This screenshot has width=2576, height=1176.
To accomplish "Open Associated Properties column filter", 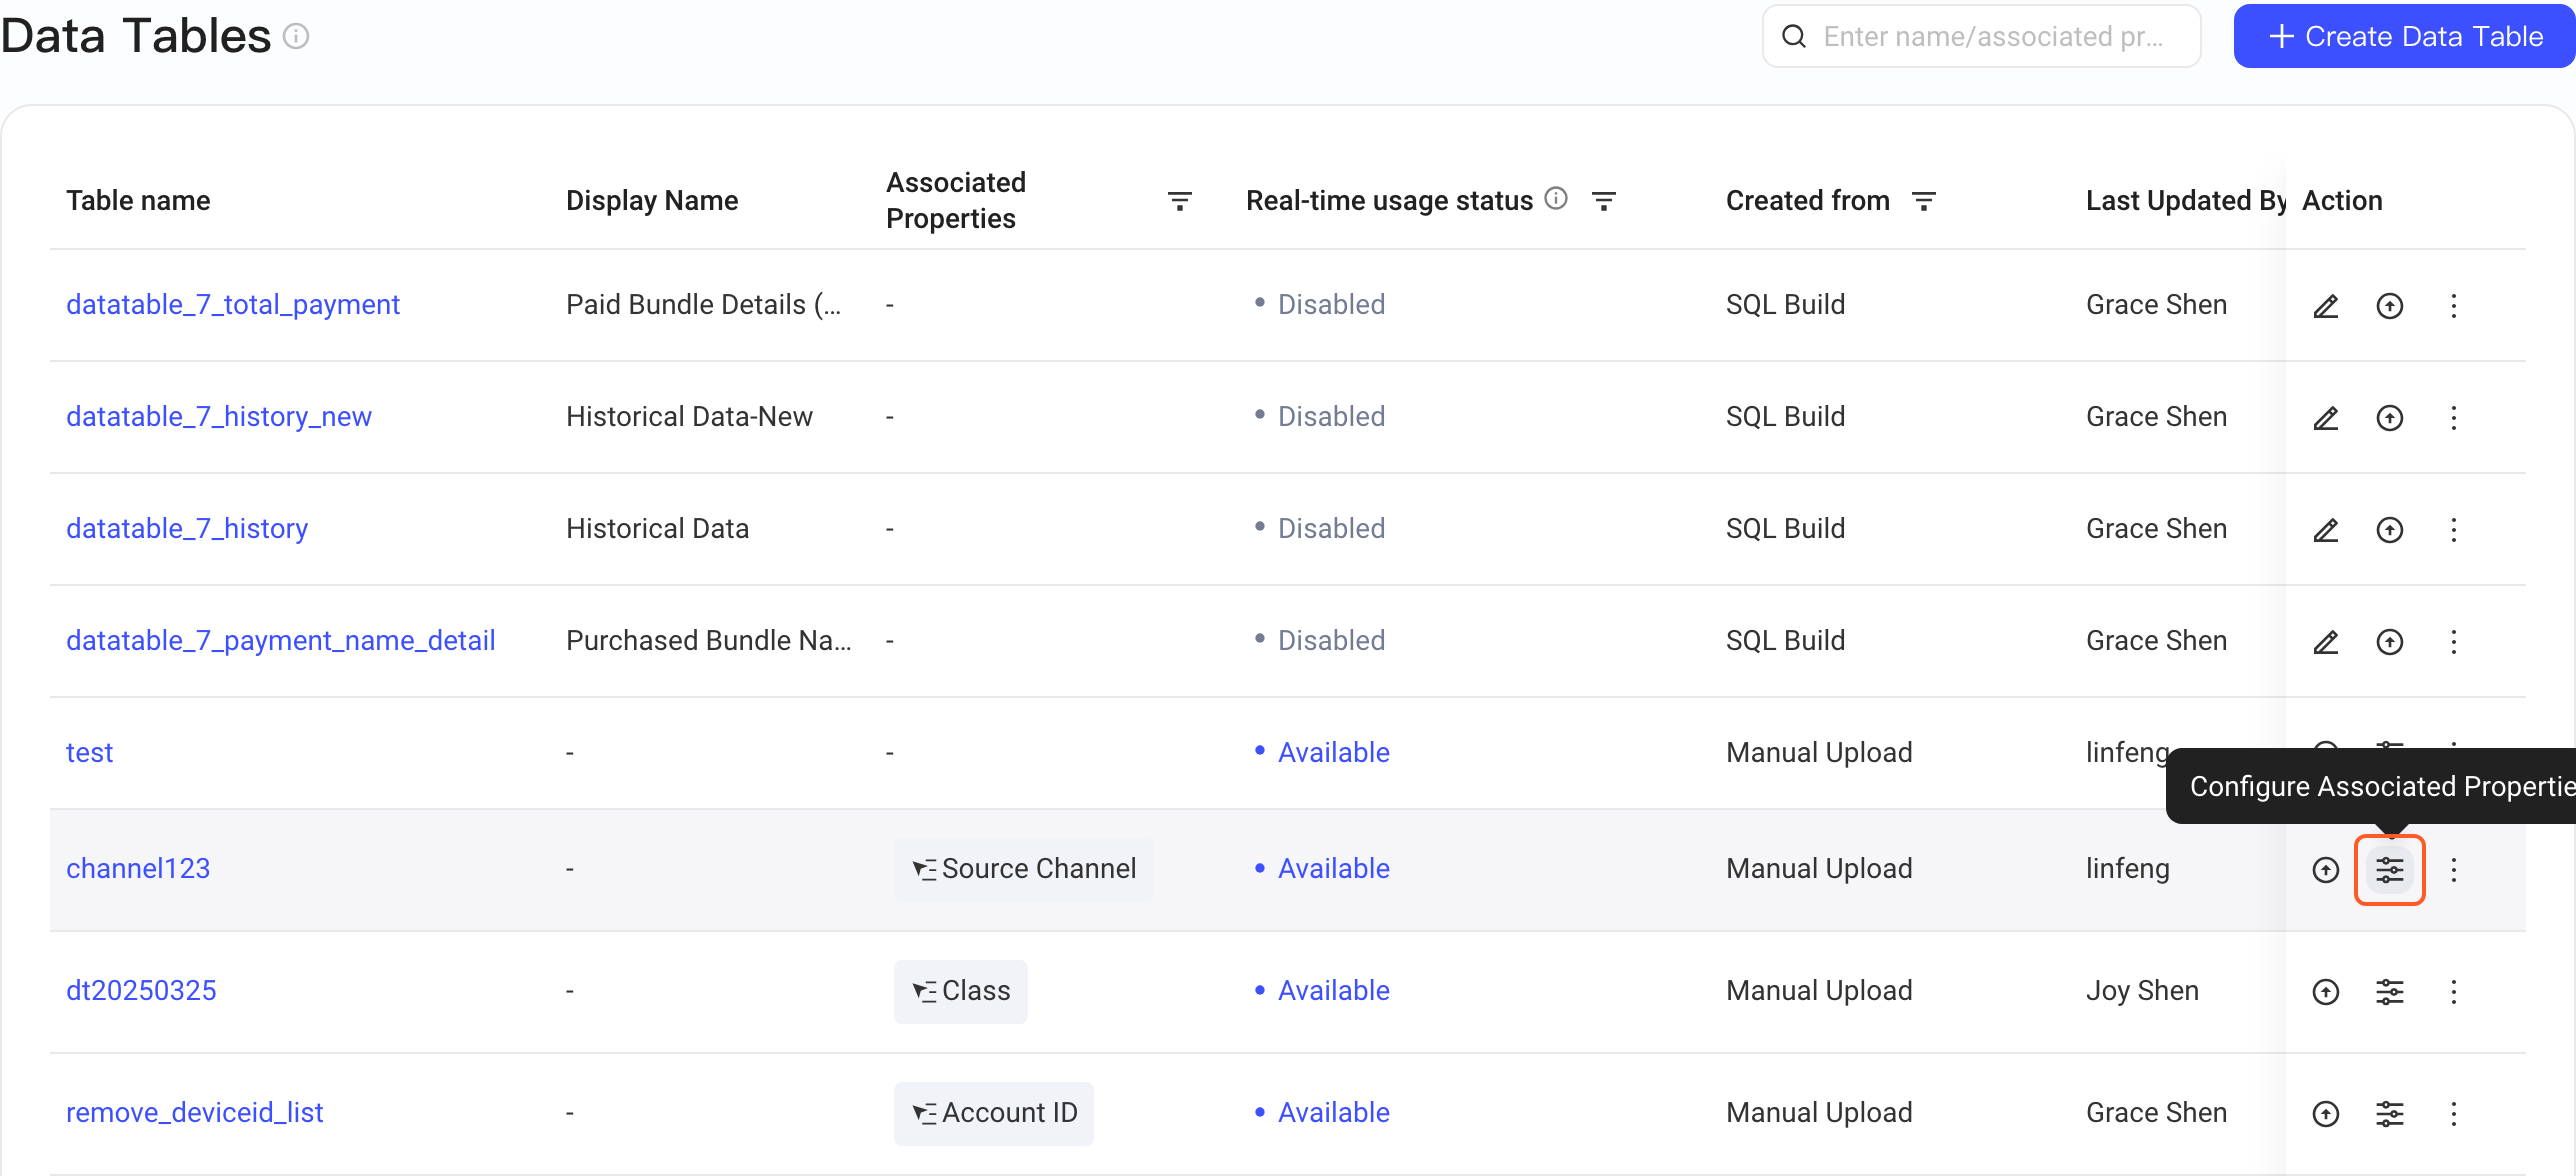I will 1180,201.
